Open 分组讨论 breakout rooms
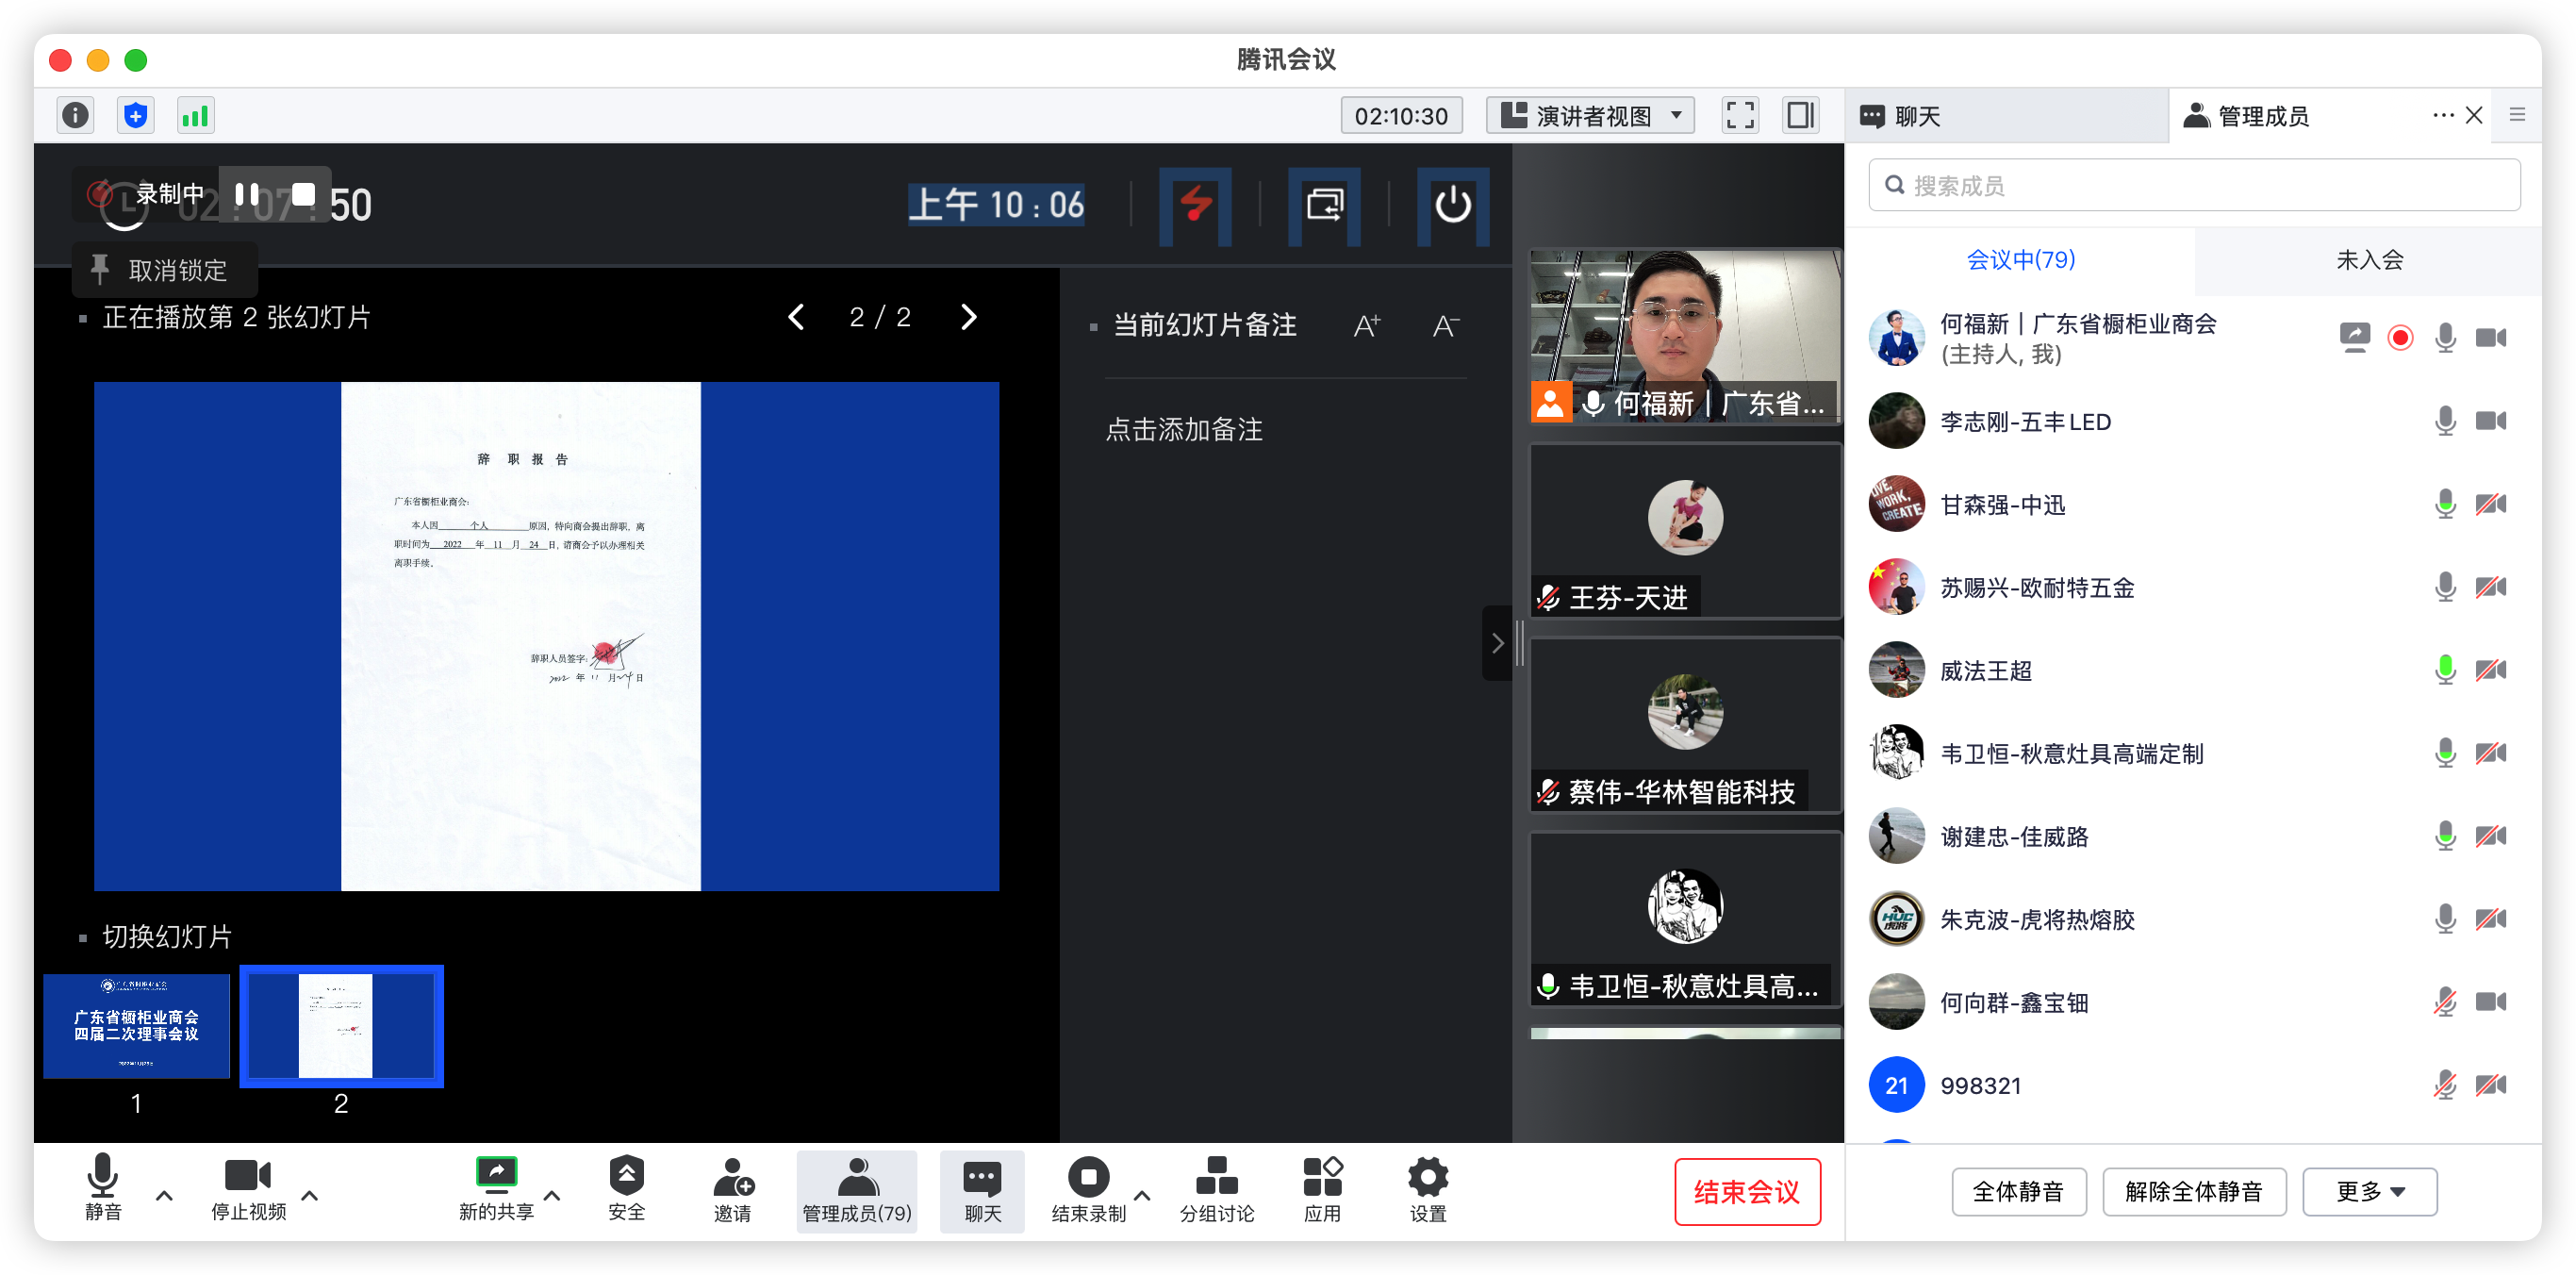The width and height of the screenshot is (2576, 1275). click(x=1217, y=1189)
